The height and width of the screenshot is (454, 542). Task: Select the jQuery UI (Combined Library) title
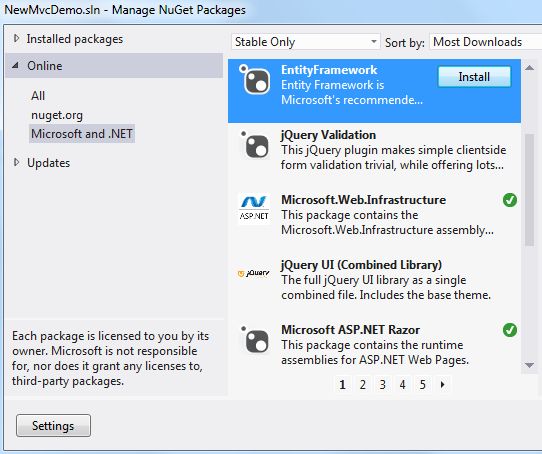(362, 265)
